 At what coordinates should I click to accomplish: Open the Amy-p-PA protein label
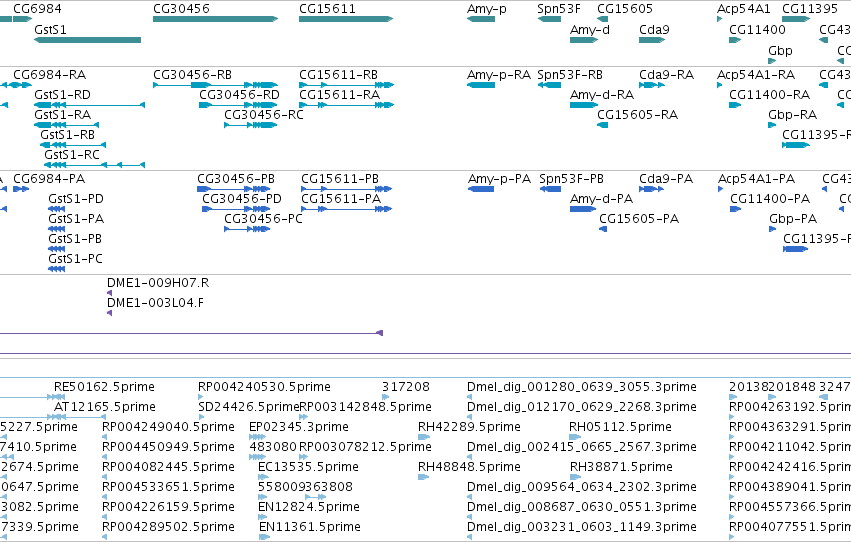tap(499, 179)
